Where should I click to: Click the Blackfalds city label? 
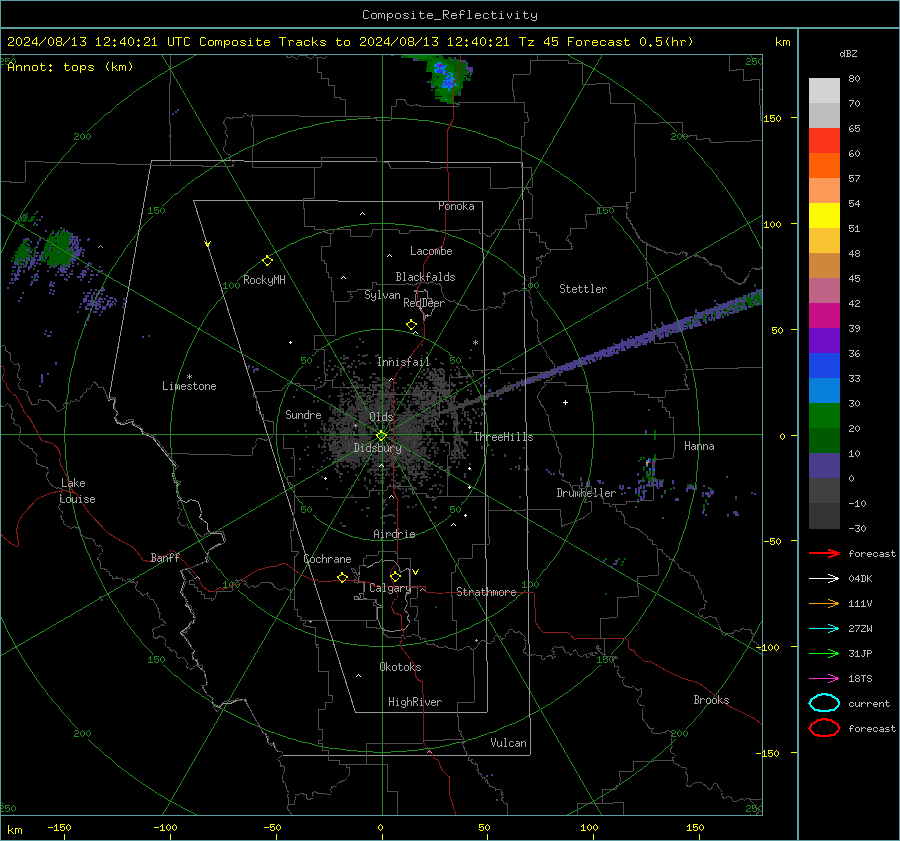click(425, 277)
